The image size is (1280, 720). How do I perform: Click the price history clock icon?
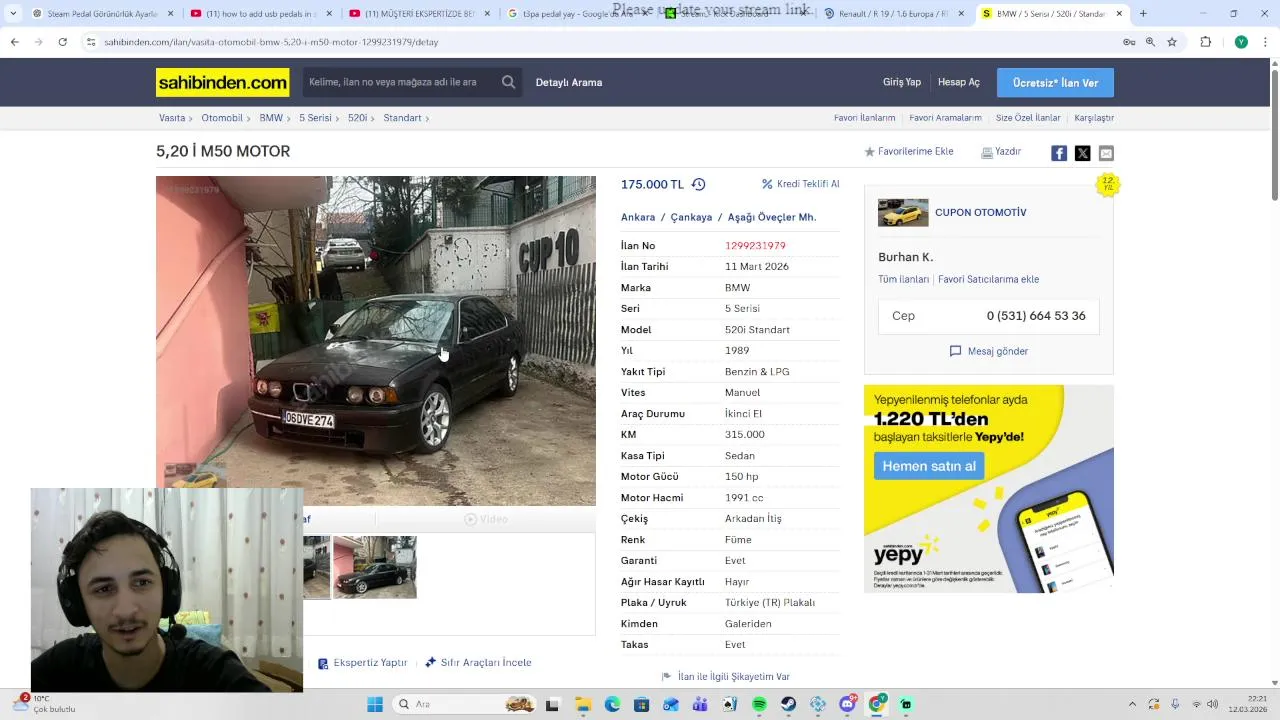pyautogui.click(x=698, y=184)
